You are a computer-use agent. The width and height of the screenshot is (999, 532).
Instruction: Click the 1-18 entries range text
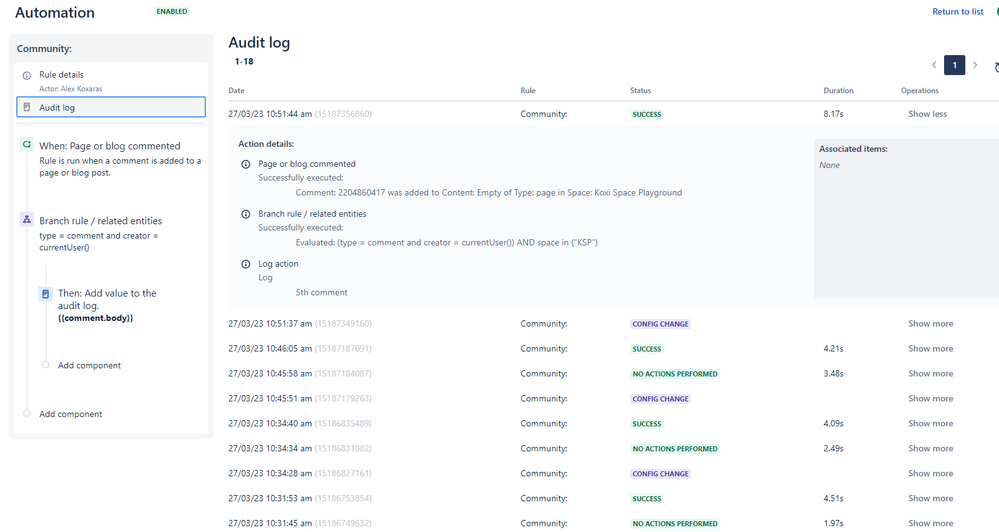[x=244, y=61]
